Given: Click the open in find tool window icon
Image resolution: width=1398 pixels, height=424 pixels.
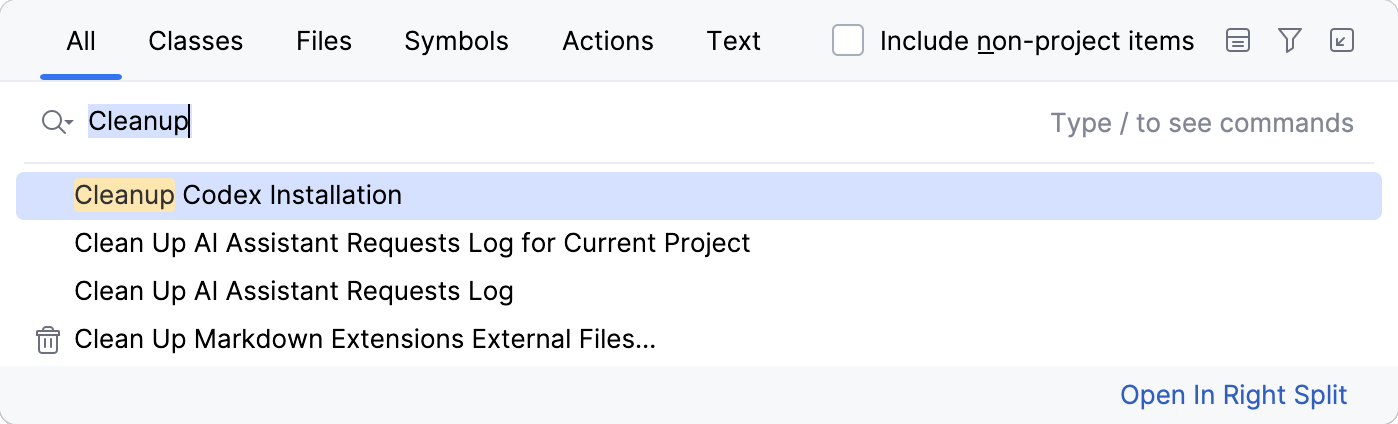Looking at the screenshot, I should tap(1342, 41).
